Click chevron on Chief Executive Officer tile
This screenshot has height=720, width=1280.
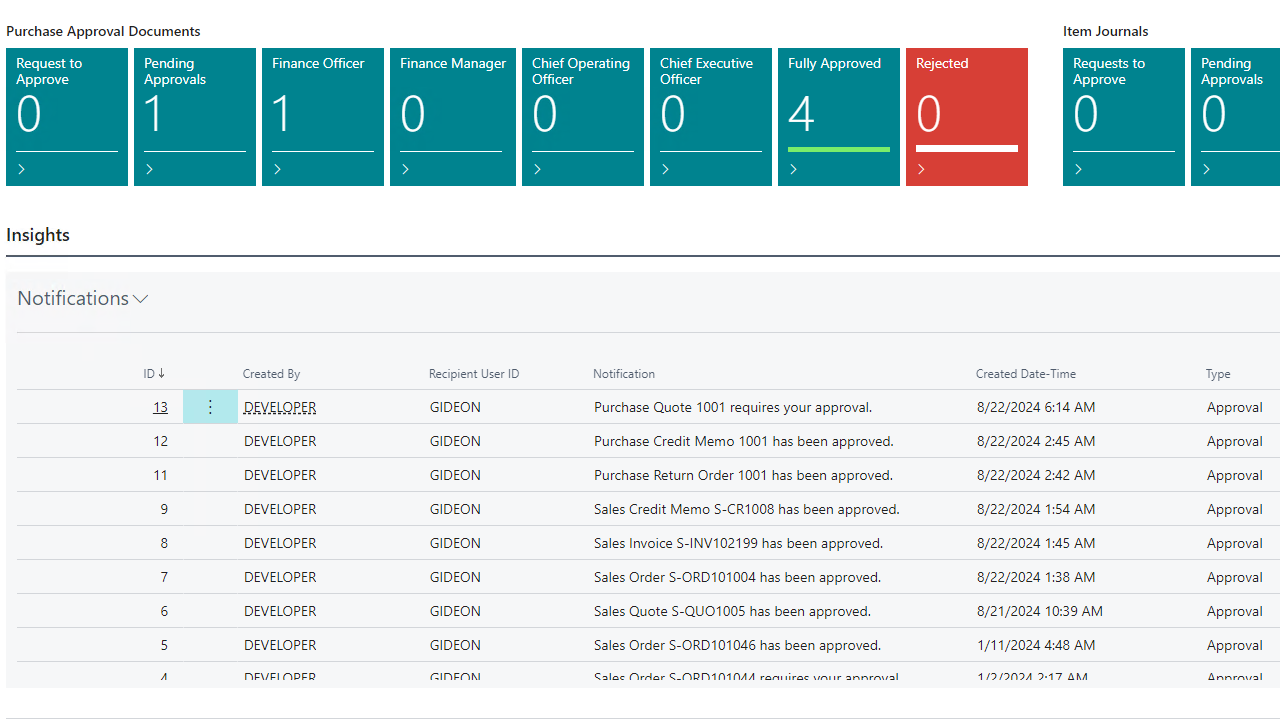point(665,169)
